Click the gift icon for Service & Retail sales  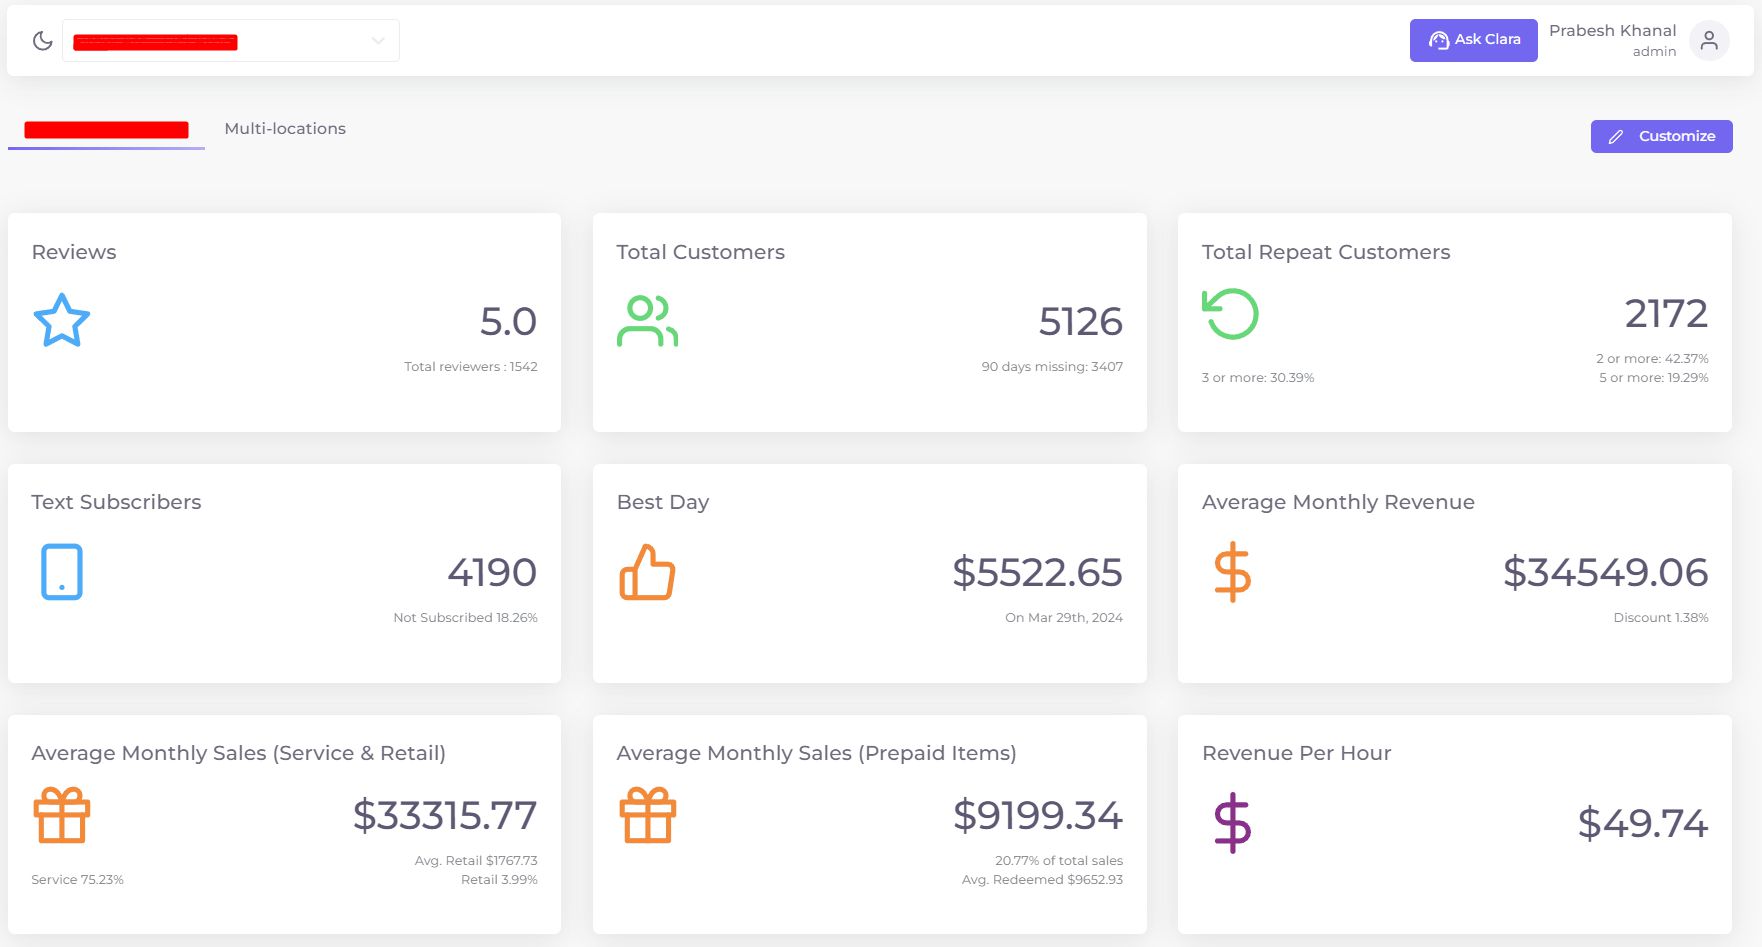click(x=61, y=814)
